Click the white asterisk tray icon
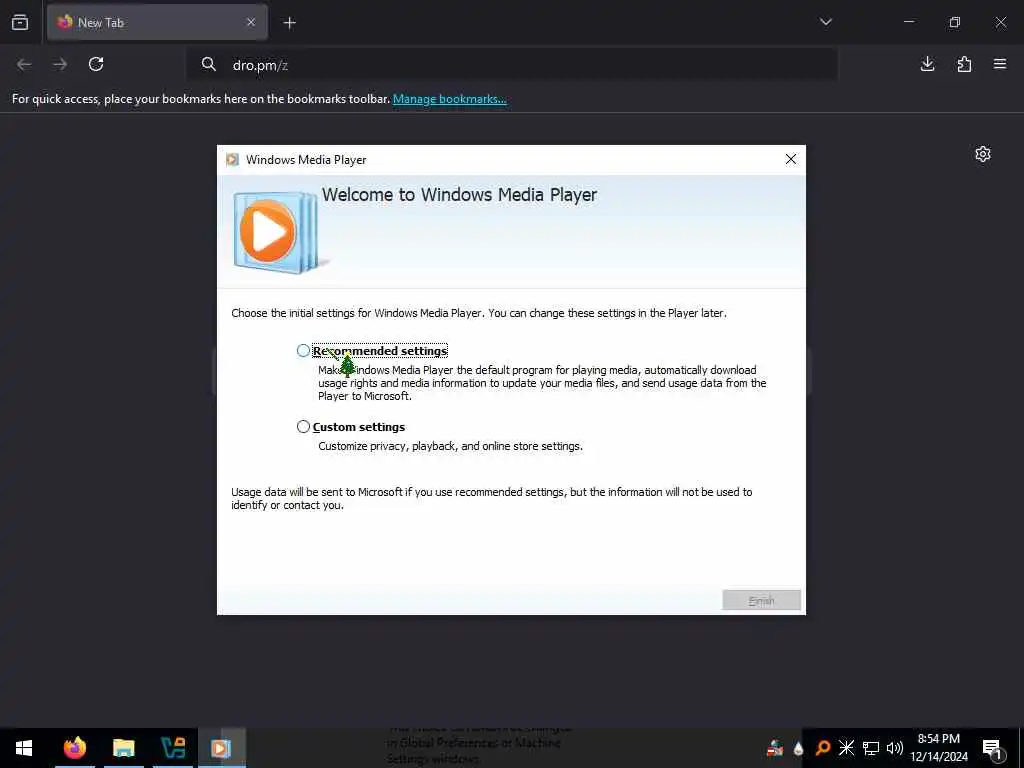Viewport: 1024px width, 768px height. tap(846, 748)
